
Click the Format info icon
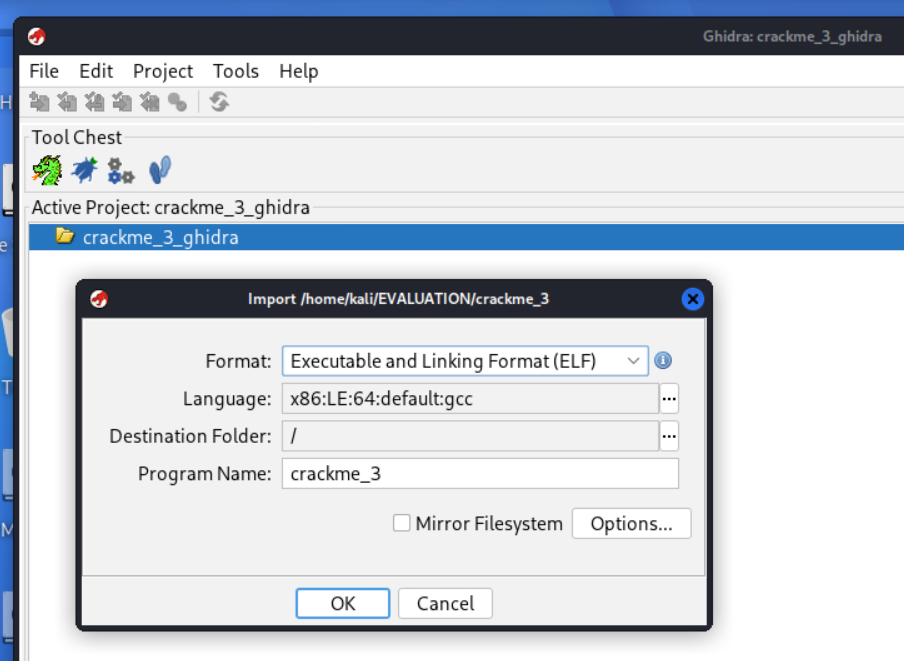point(663,361)
